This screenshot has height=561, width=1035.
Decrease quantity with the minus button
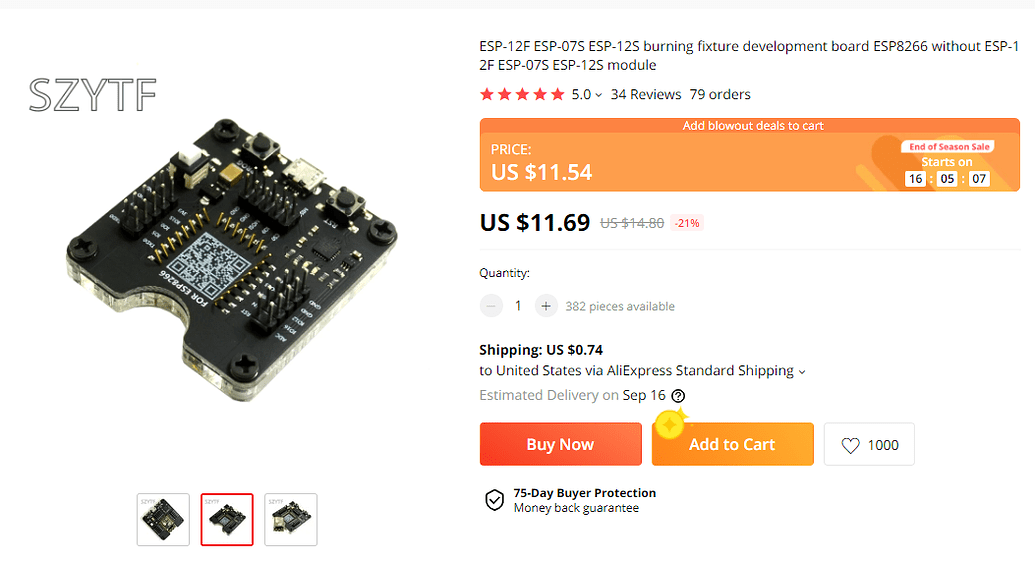coord(491,306)
